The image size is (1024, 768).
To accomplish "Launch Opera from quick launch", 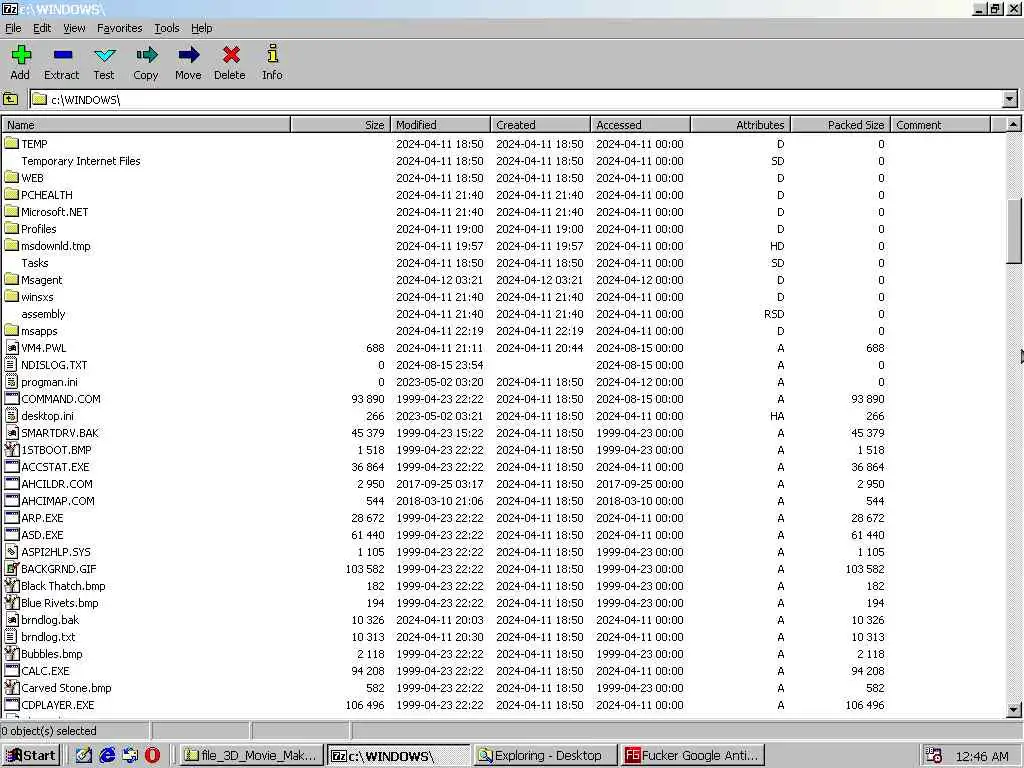I will tap(153, 755).
